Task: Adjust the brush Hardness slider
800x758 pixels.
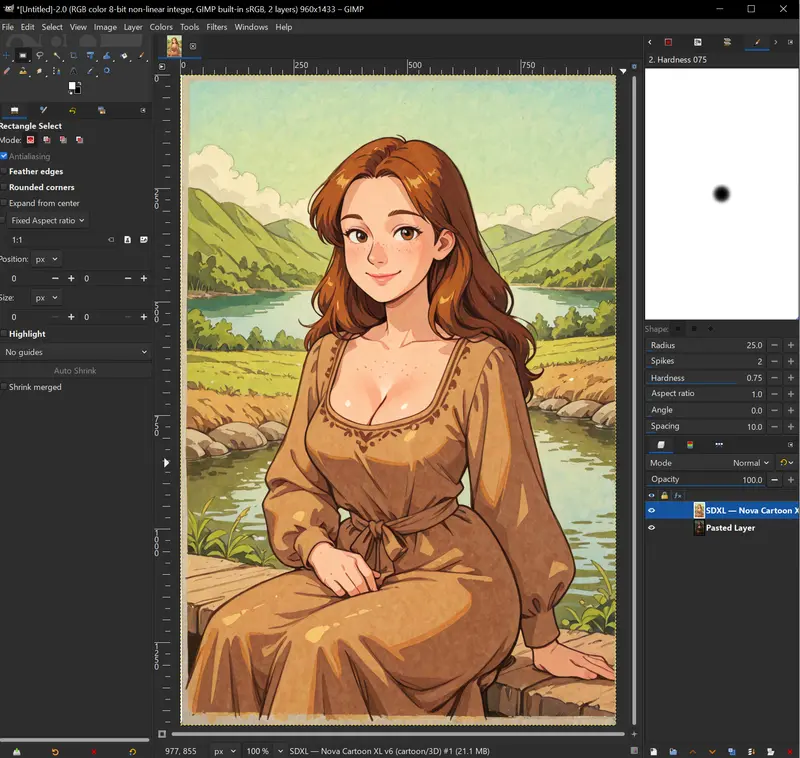Action: point(706,378)
